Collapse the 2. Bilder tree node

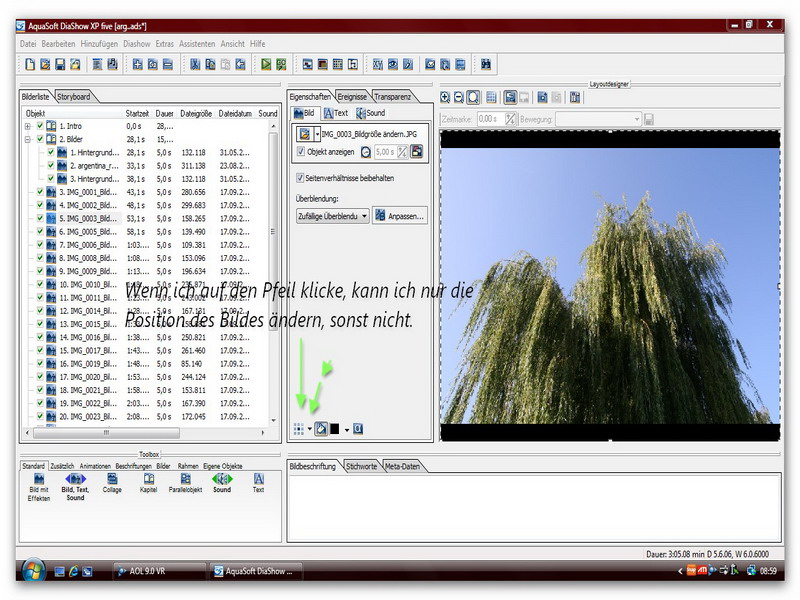click(x=28, y=139)
